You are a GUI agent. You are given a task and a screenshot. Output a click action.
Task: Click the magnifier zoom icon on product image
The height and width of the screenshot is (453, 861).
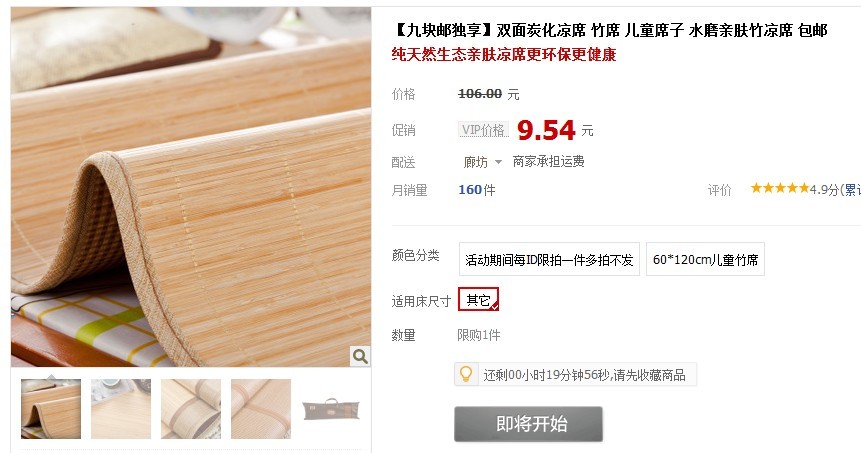[360, 356]
